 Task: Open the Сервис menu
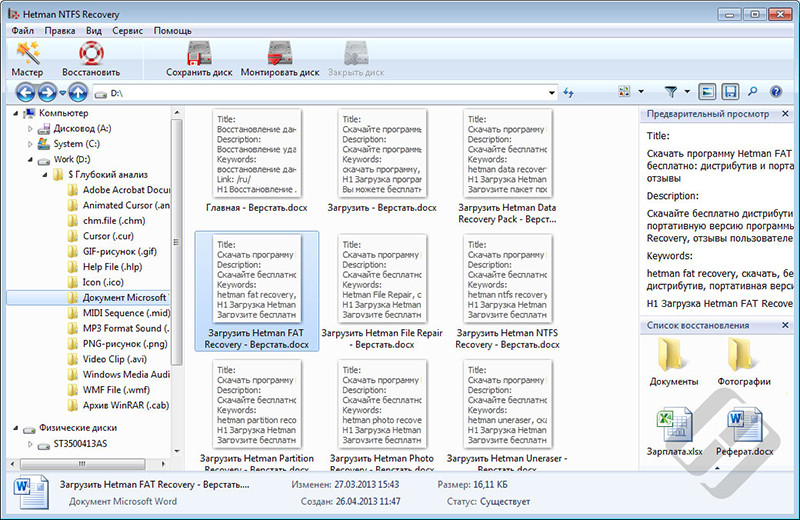[x=128, y=31]
